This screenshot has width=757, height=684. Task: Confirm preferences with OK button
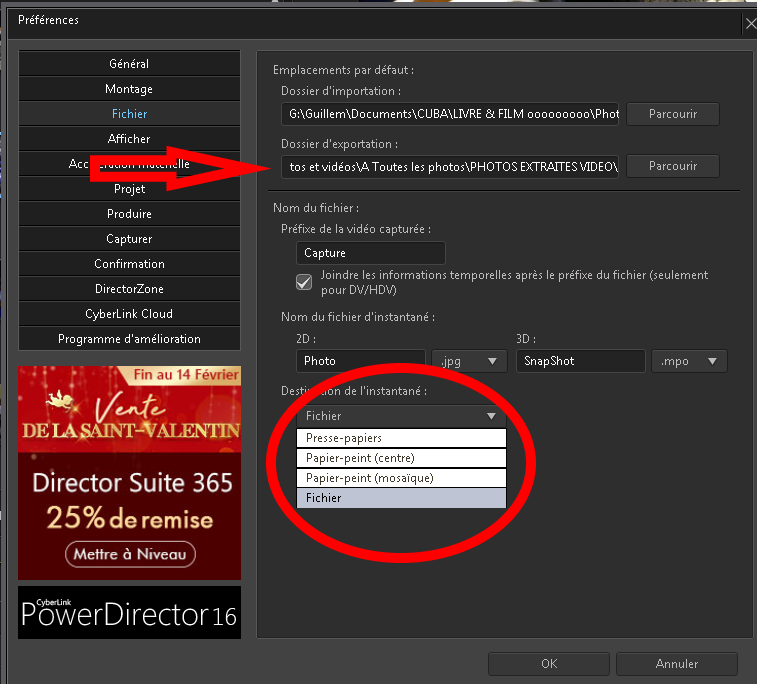[549, 664]
